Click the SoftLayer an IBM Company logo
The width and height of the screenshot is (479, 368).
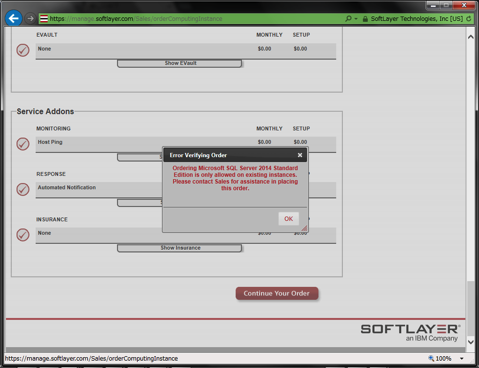click(410, 332)
